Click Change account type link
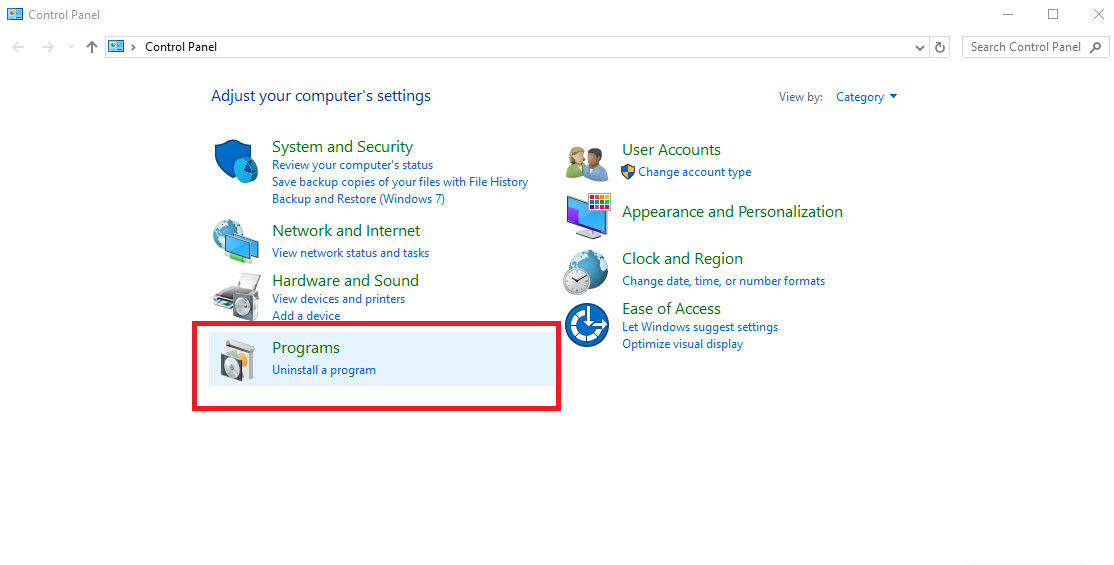Image resolution: width=1114 pixels, height=565 pixels. (x=694, y=172)
